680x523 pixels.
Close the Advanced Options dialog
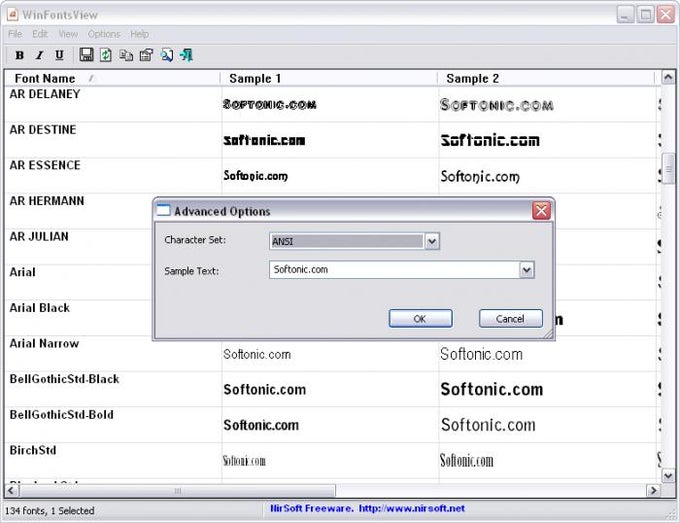541,211
